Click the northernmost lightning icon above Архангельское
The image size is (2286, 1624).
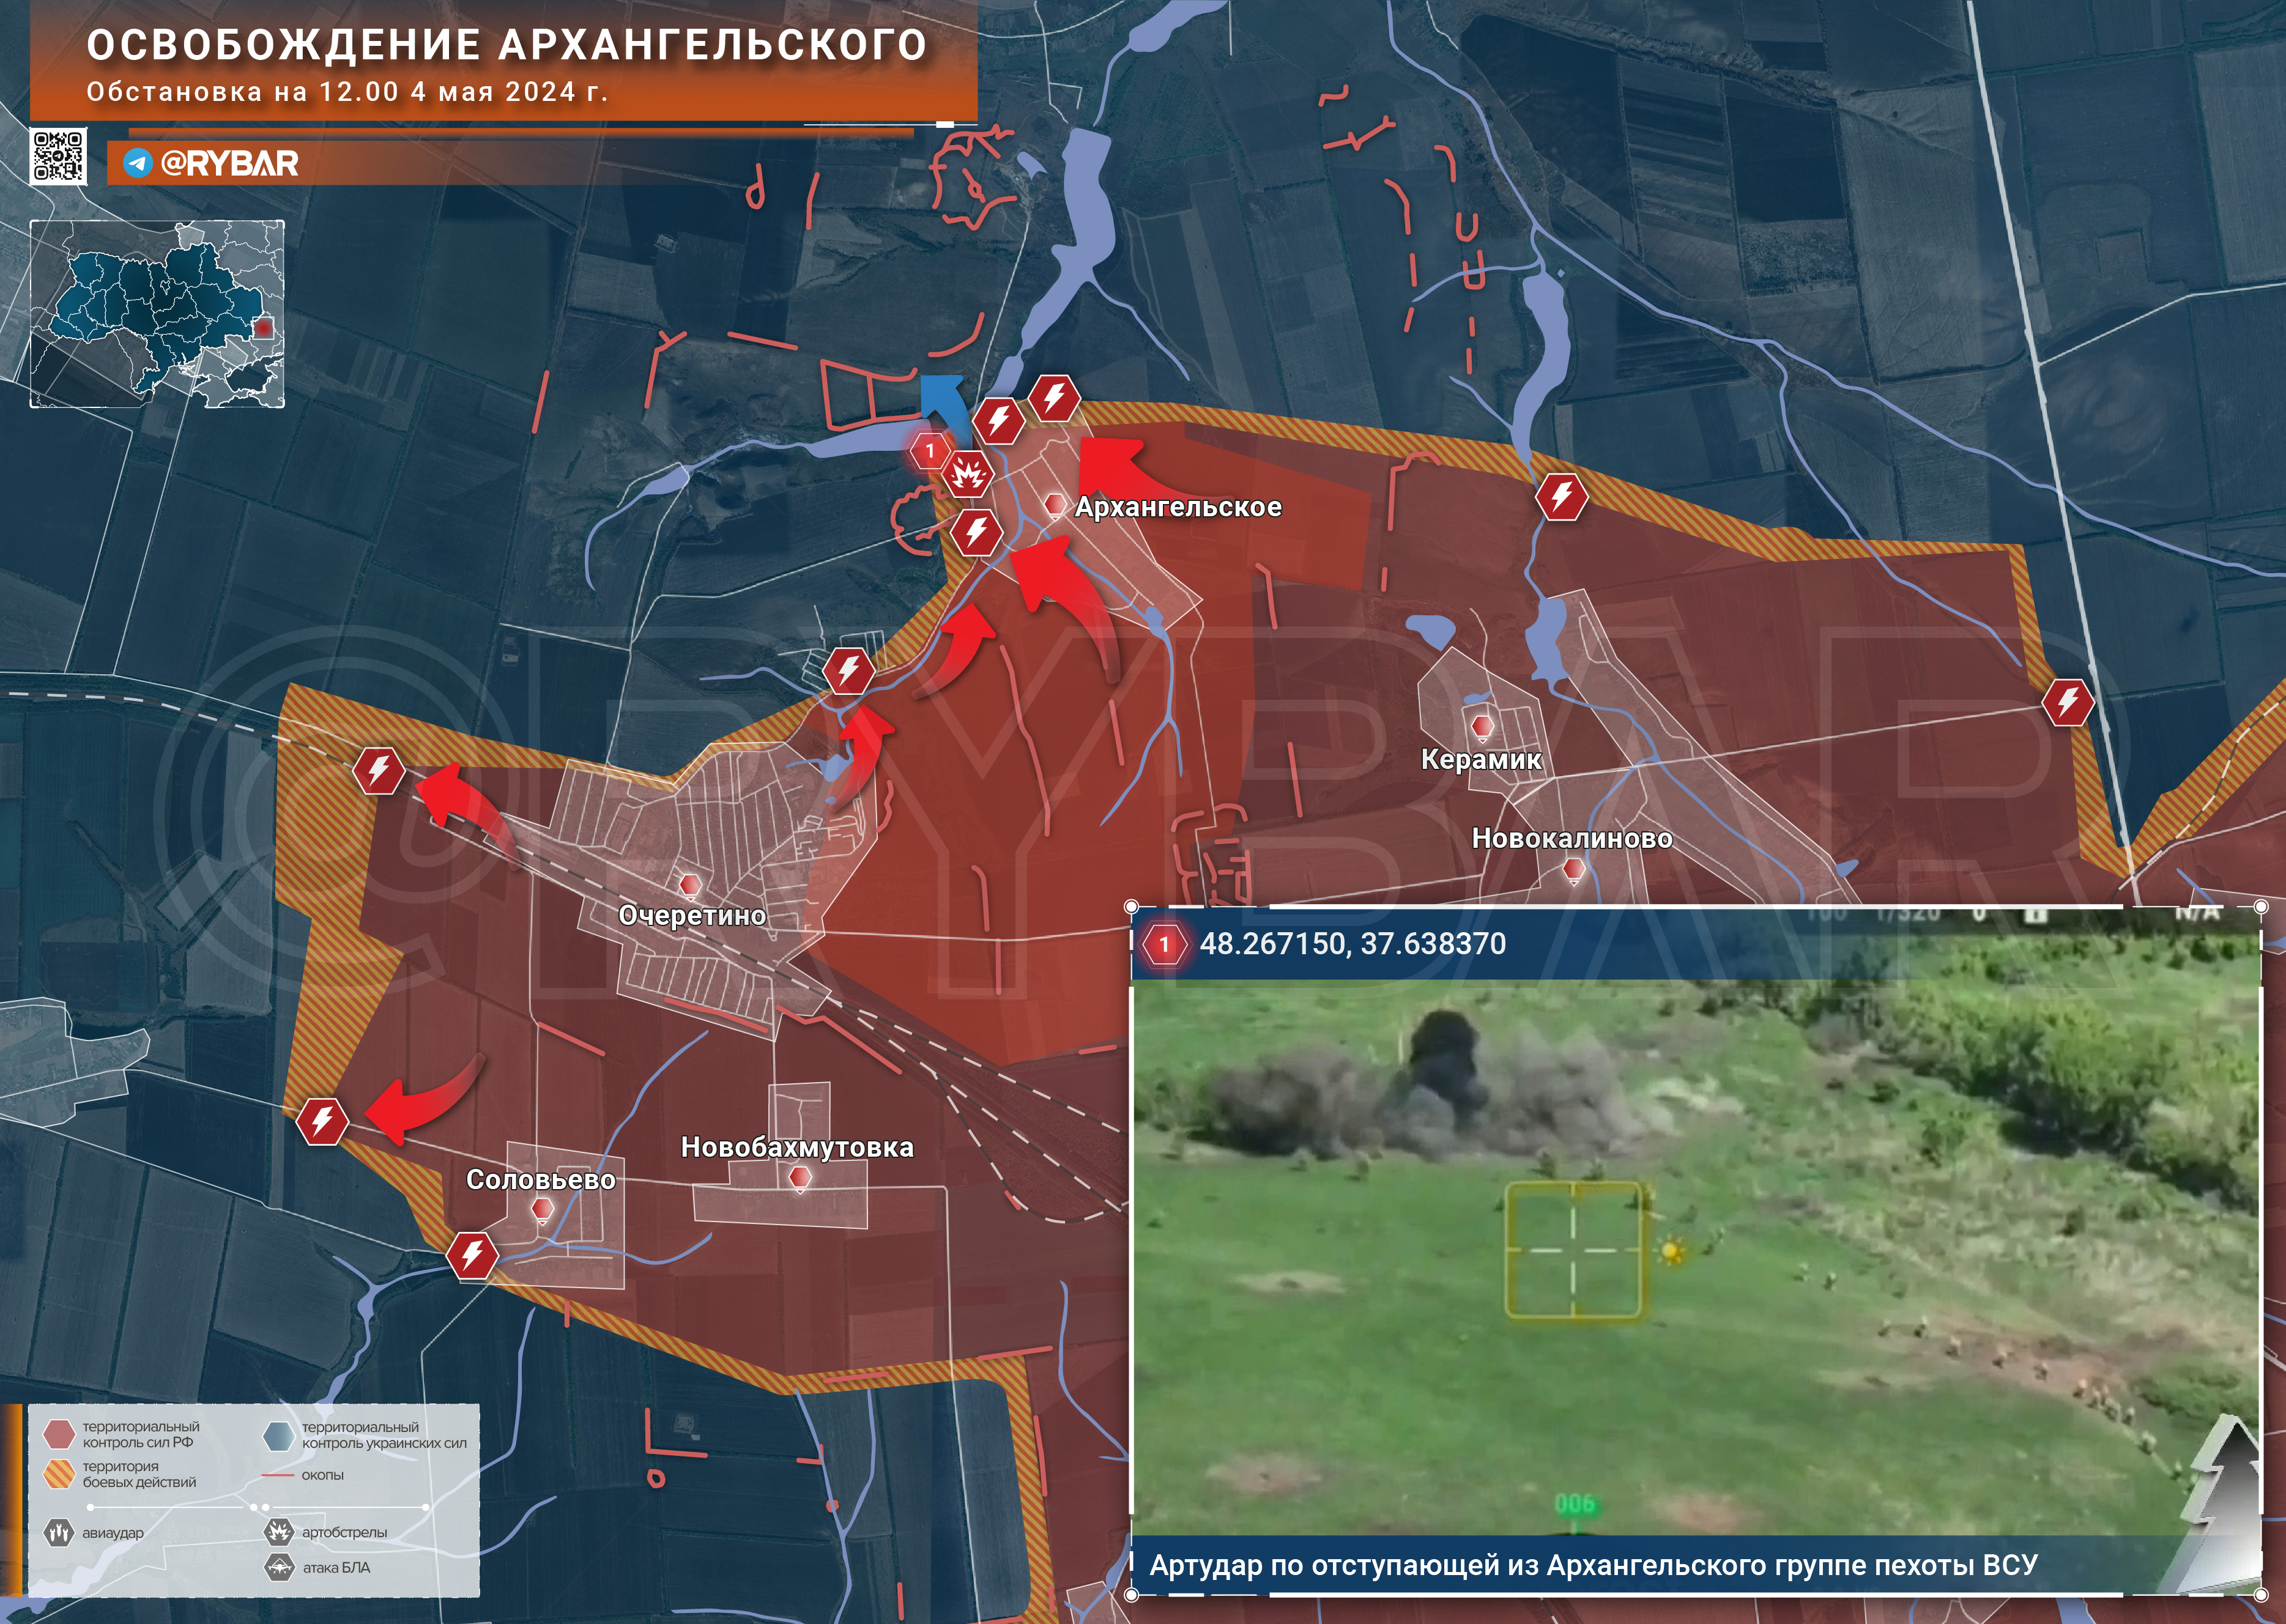point(1054,398)
